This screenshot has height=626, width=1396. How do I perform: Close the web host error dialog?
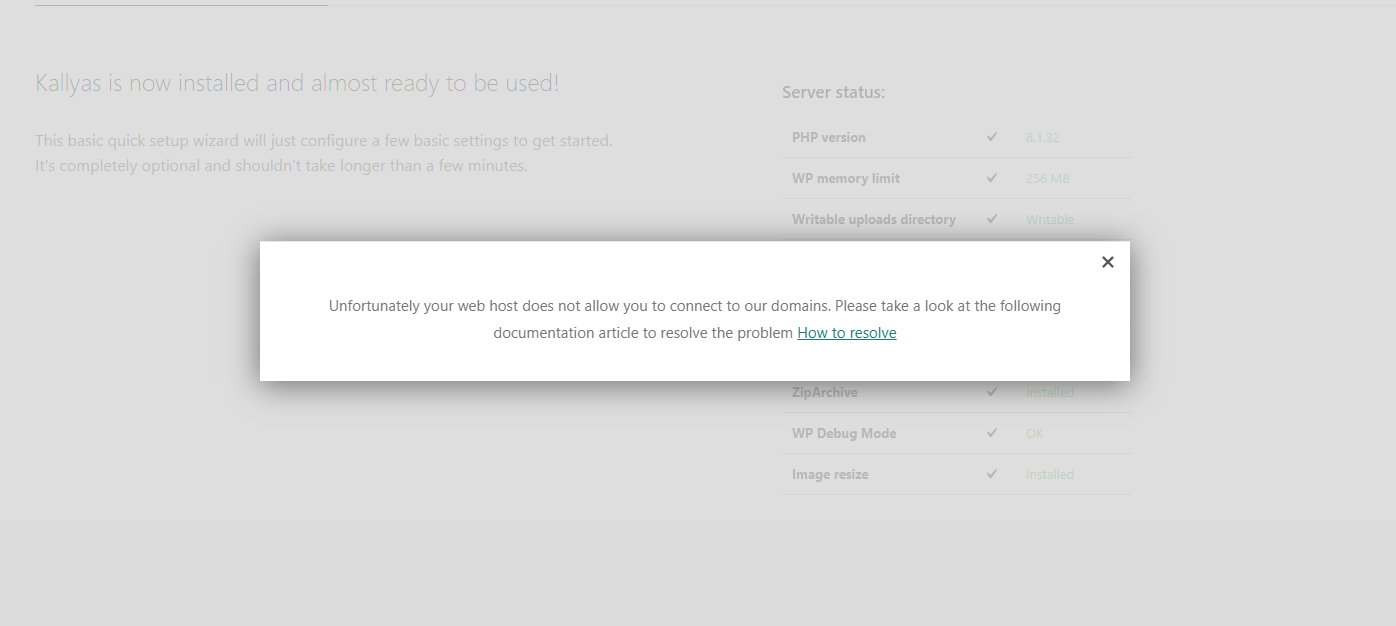click(1107, 262)
